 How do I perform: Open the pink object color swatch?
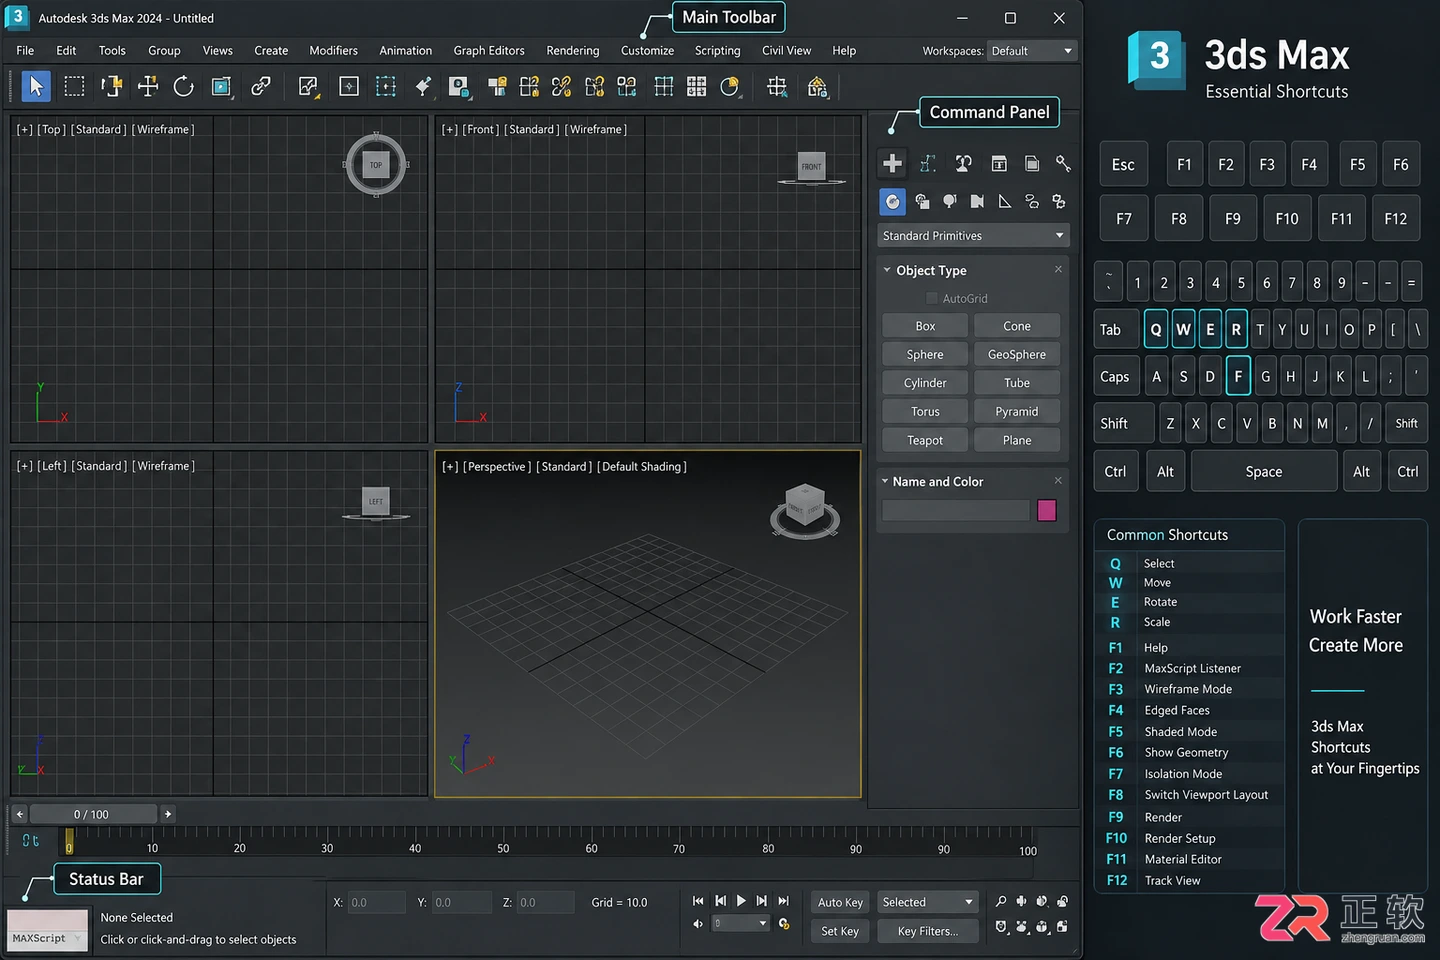[1047, 510]
